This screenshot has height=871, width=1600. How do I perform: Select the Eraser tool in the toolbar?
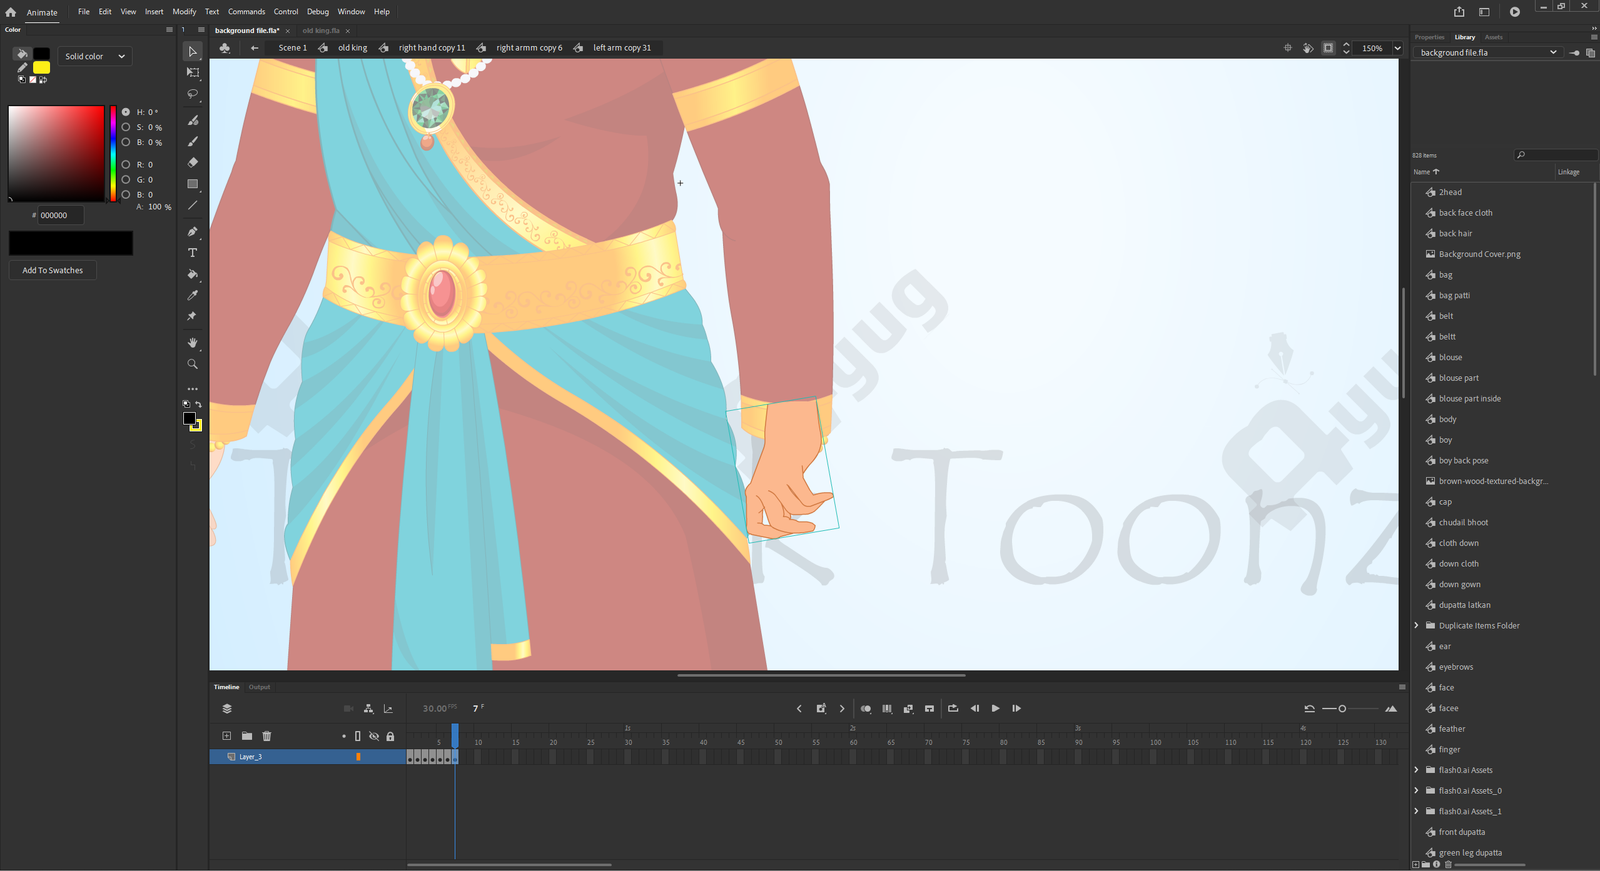point(193,162)
